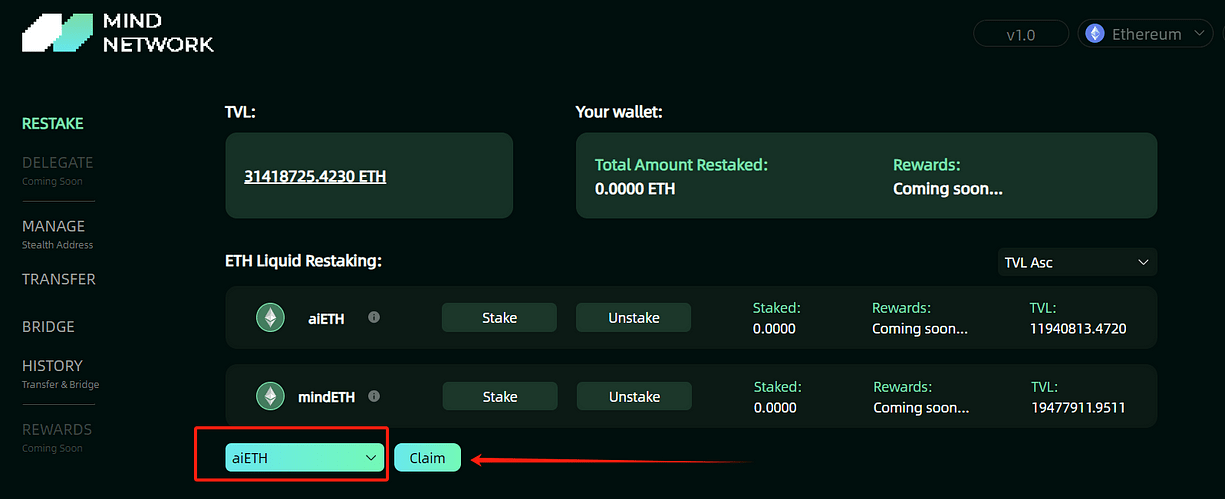This screenshot has width=1225, height=499.
Task: Click the mindETH token icon
Action: pyautogui.click(x=270, y=396)
